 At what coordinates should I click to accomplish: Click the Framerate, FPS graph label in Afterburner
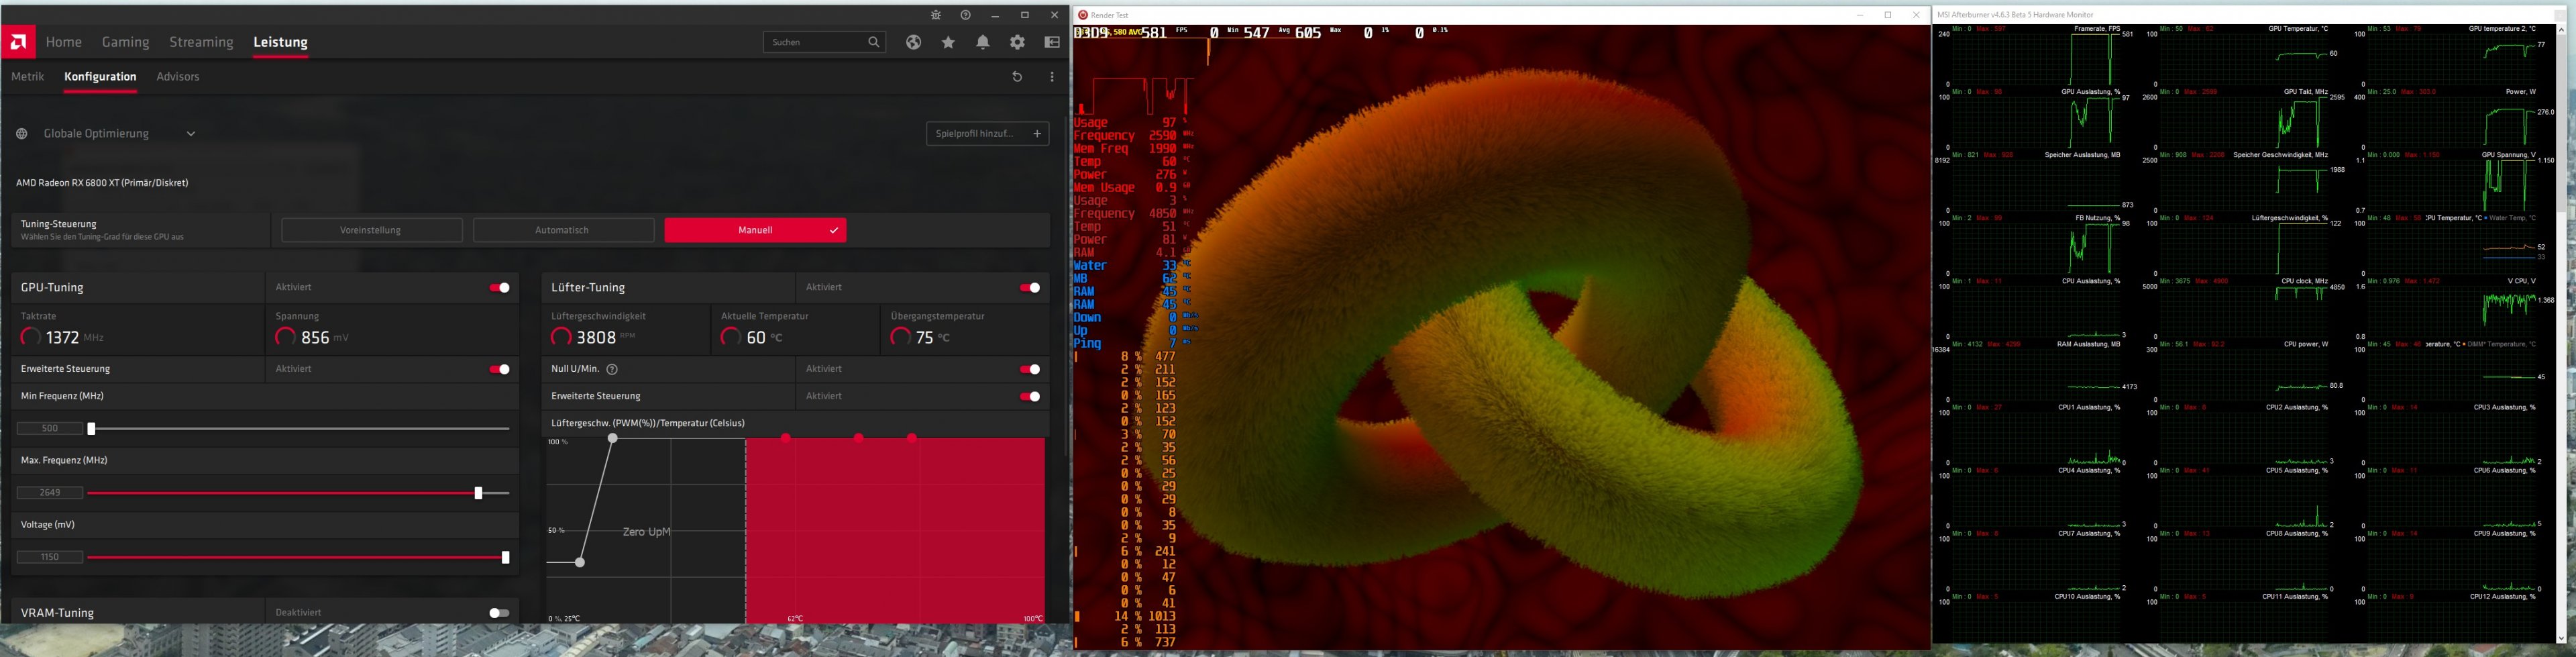[2097, 29]
